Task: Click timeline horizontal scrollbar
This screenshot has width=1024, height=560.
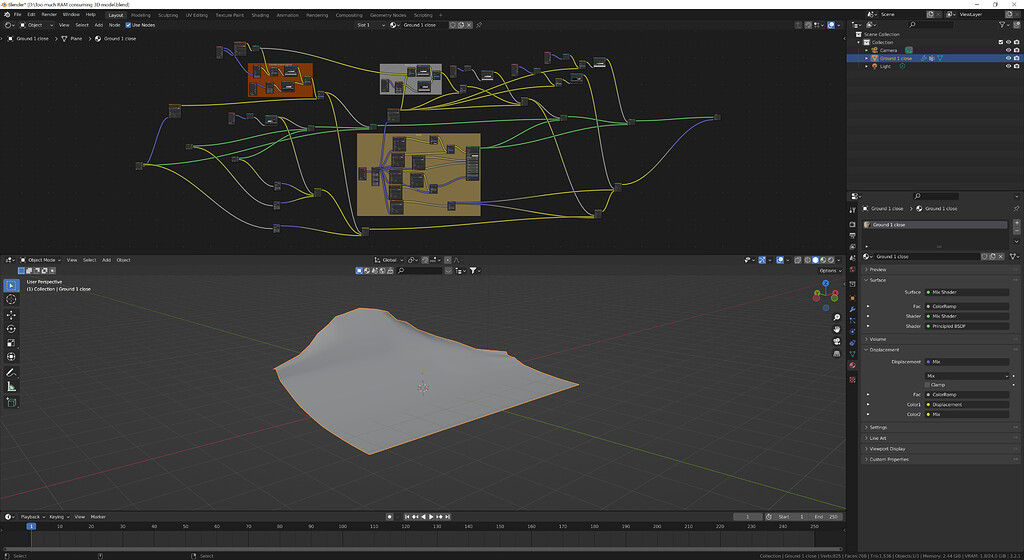Action: point(423,549)
